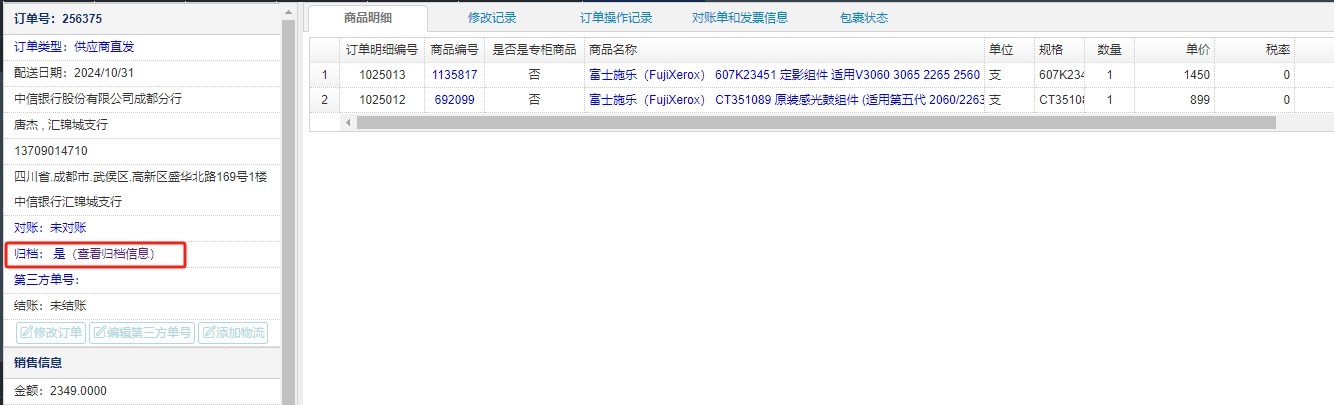This screenshot has height=405, width=1334.
Task: Open the 对账单和发票信息 tab
Action: tap(740, 18)
